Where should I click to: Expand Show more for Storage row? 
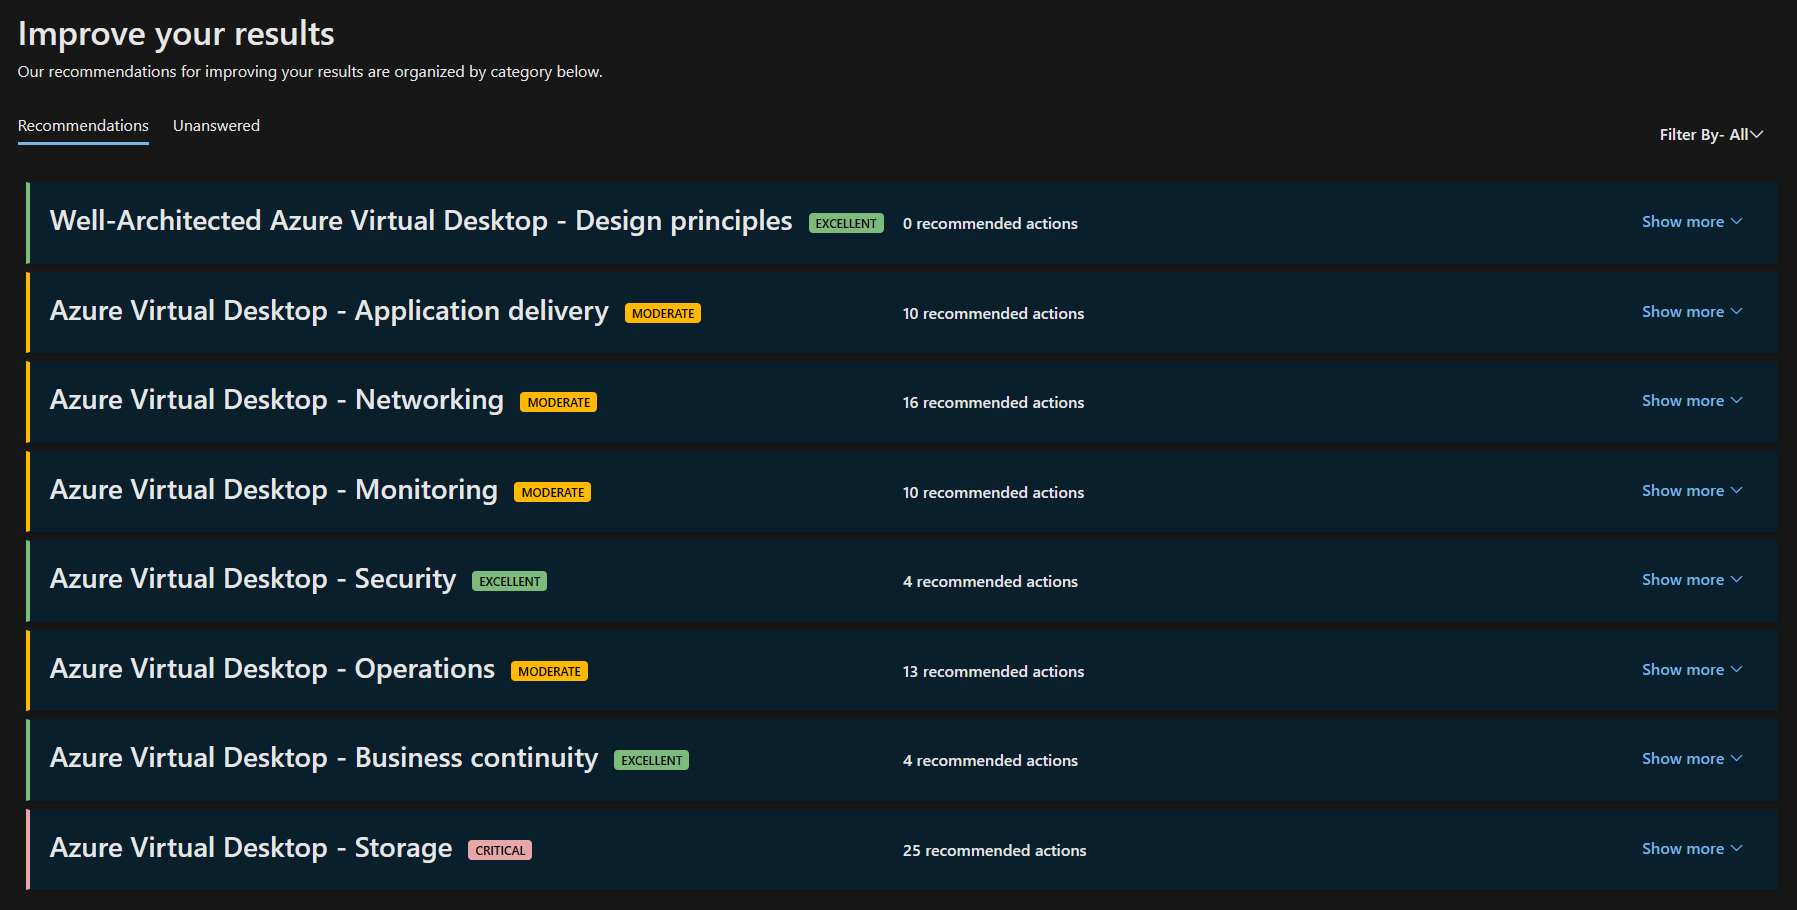coord(1691,849)
